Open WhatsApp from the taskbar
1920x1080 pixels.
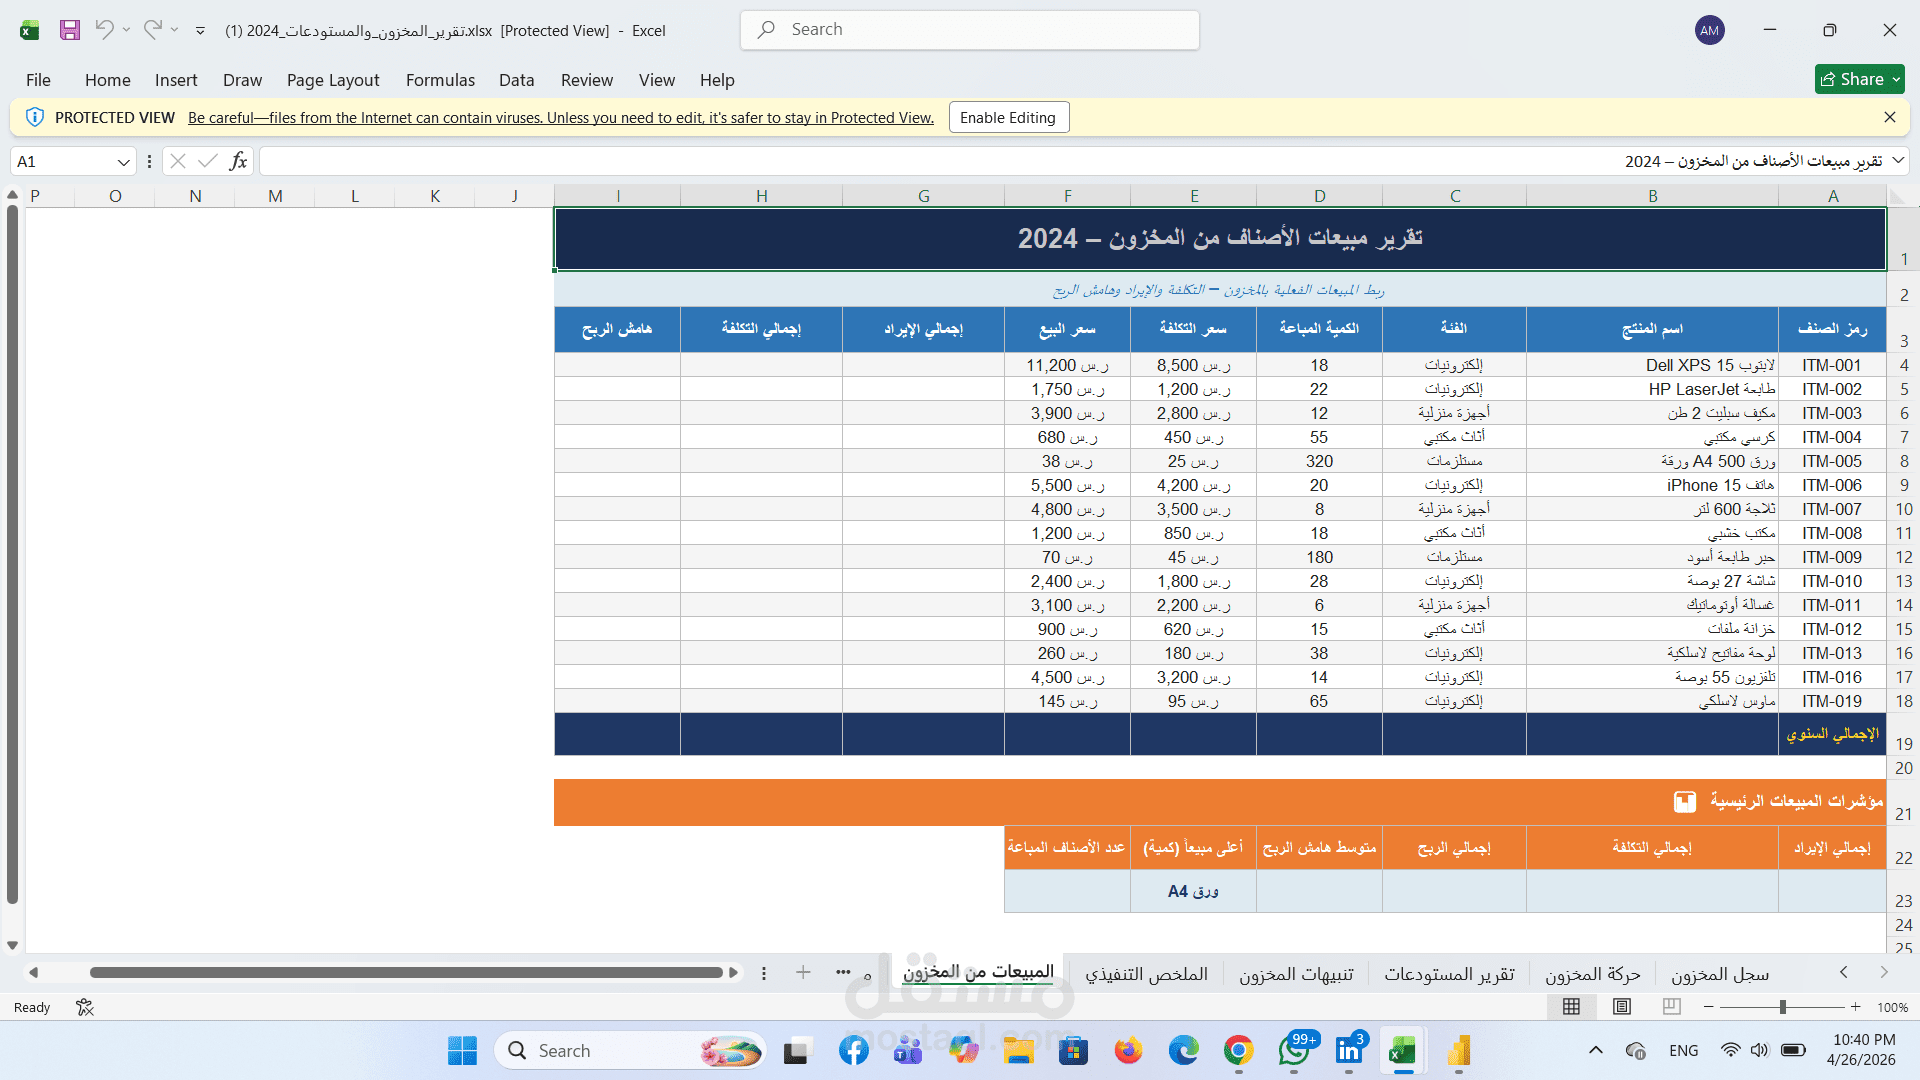[1294, 1051]
